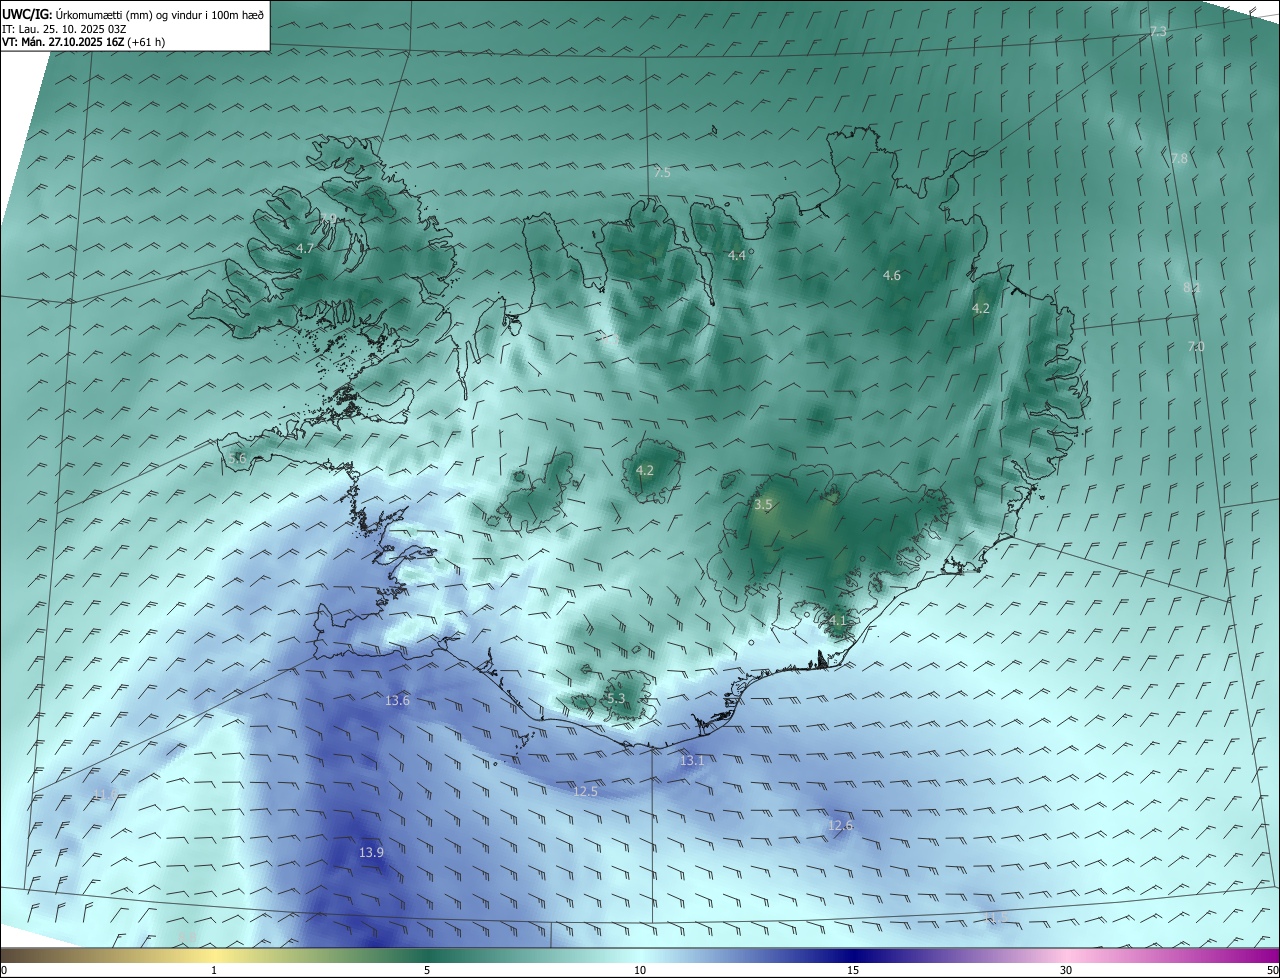Click the 4.4 value label
The width and height of the screenshot is (1280, 978).
(737, 256)
